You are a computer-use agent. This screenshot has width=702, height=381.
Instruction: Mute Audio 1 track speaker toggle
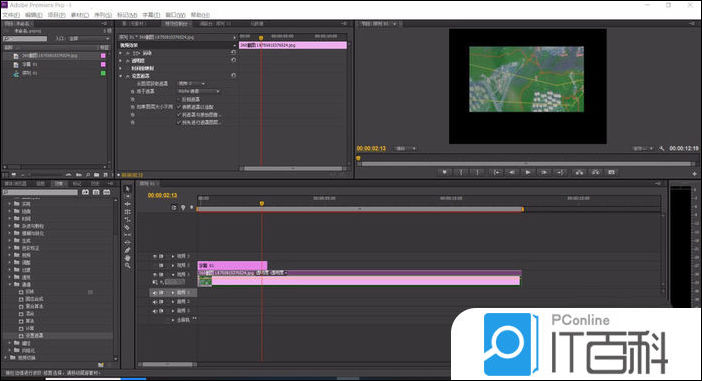155,292
